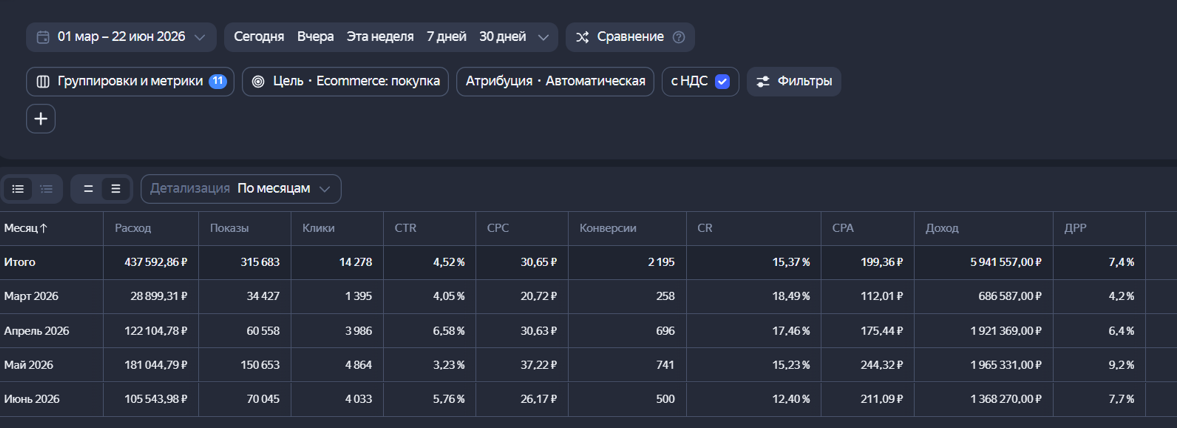Click the Доход column header
Viewport: 1177px width, 428px height.
942,228
